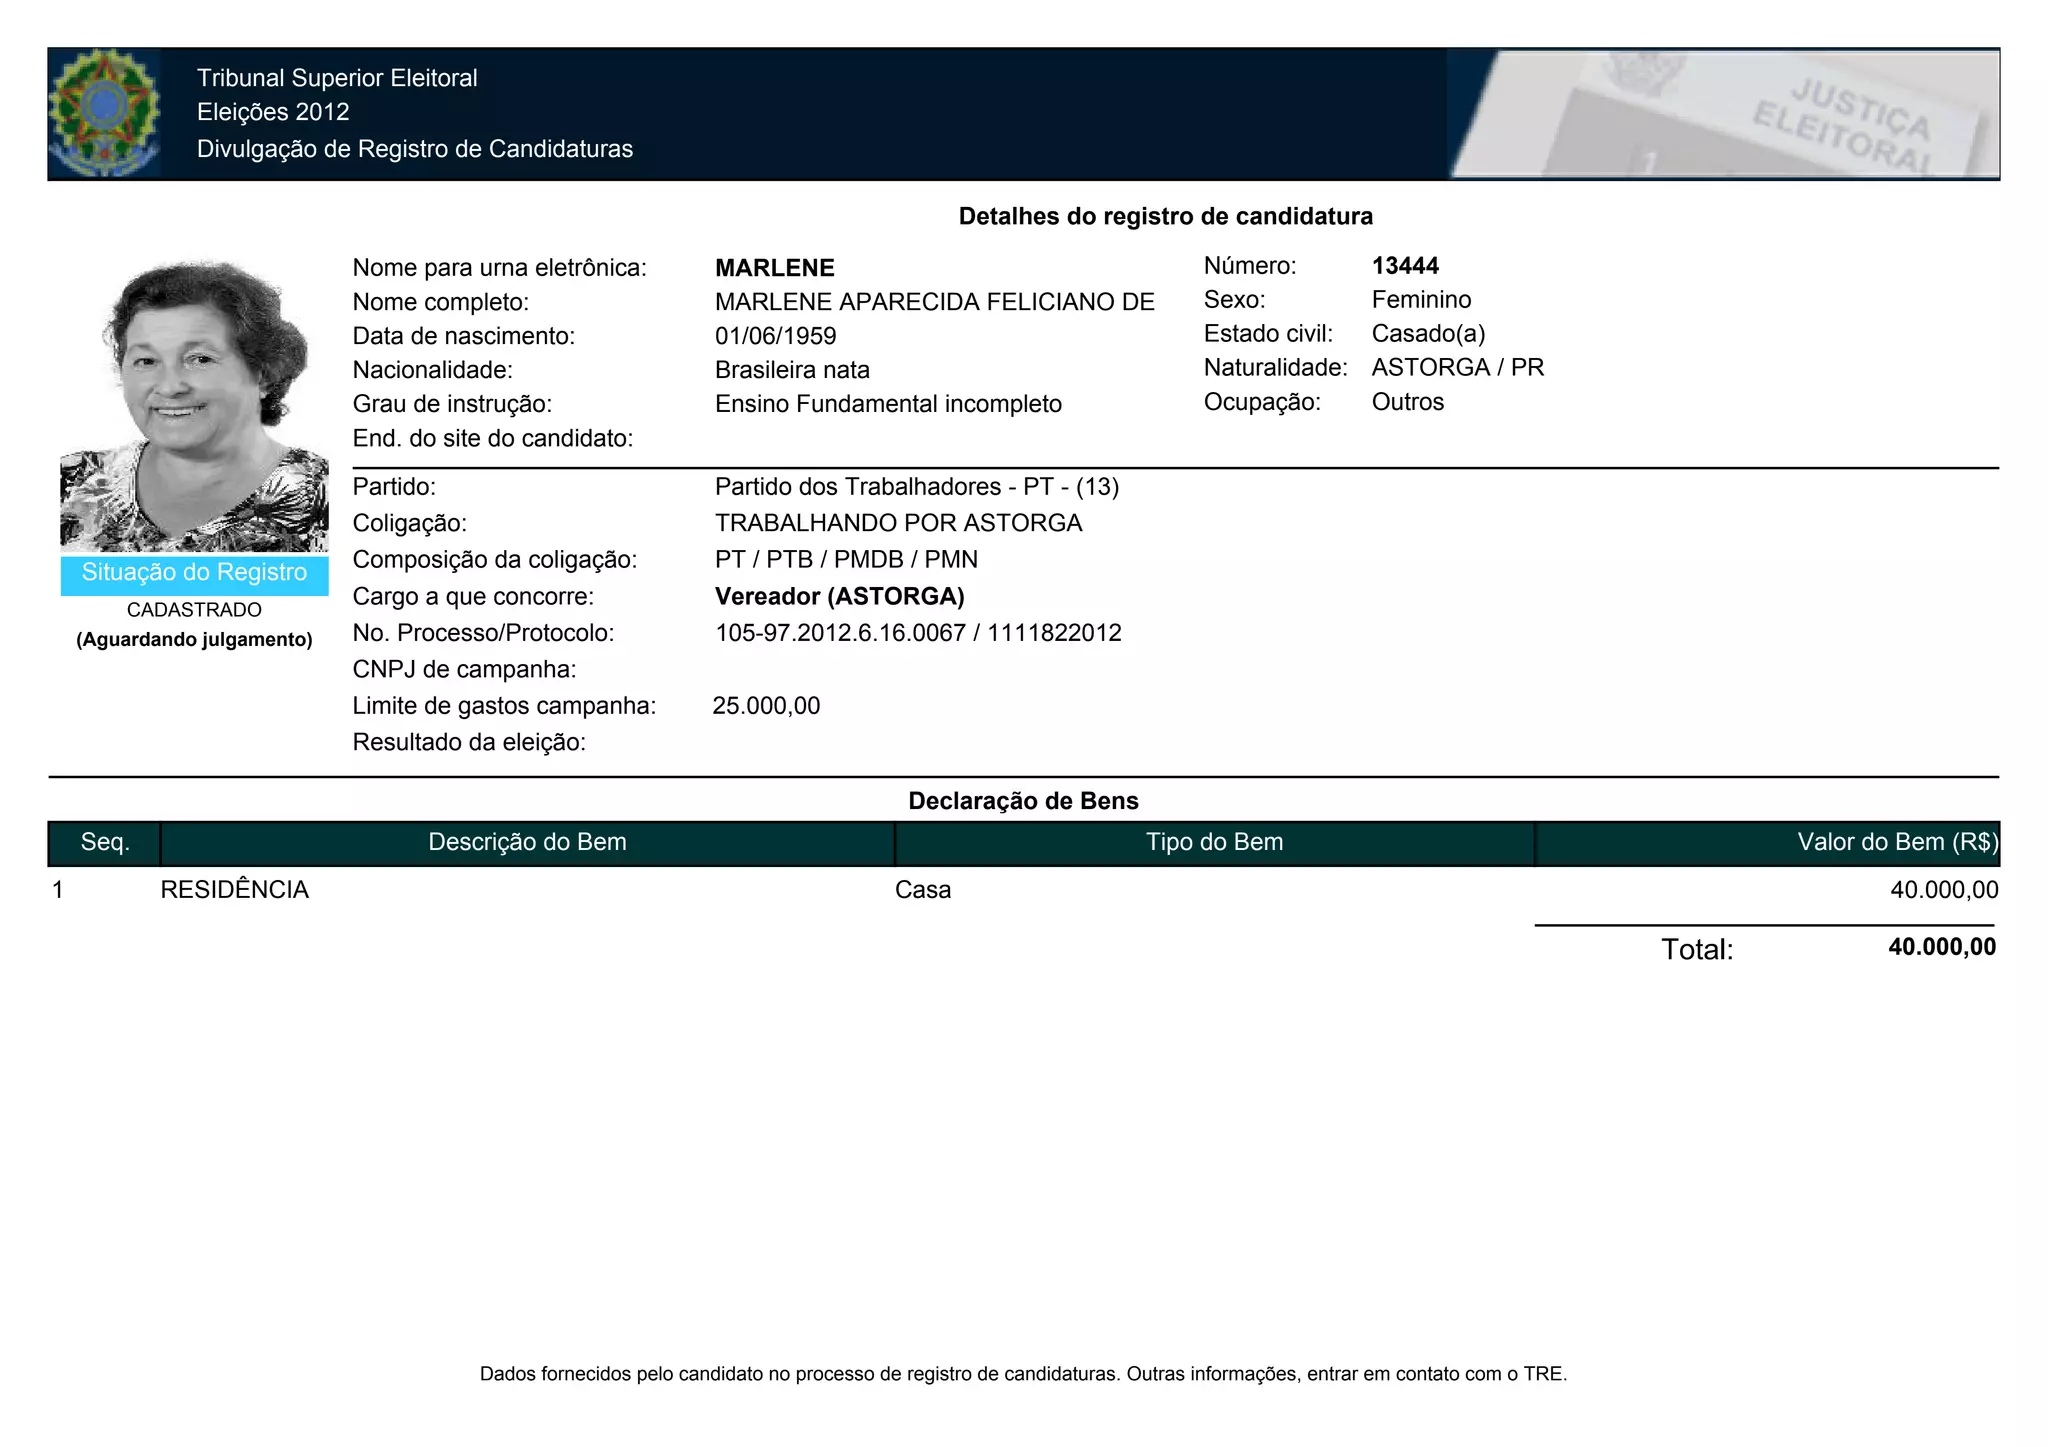Click the Tipo do Bem column header
Image resolution: width=2048 pixels, height=1447 pixels.
click(x=1214, y=843)
